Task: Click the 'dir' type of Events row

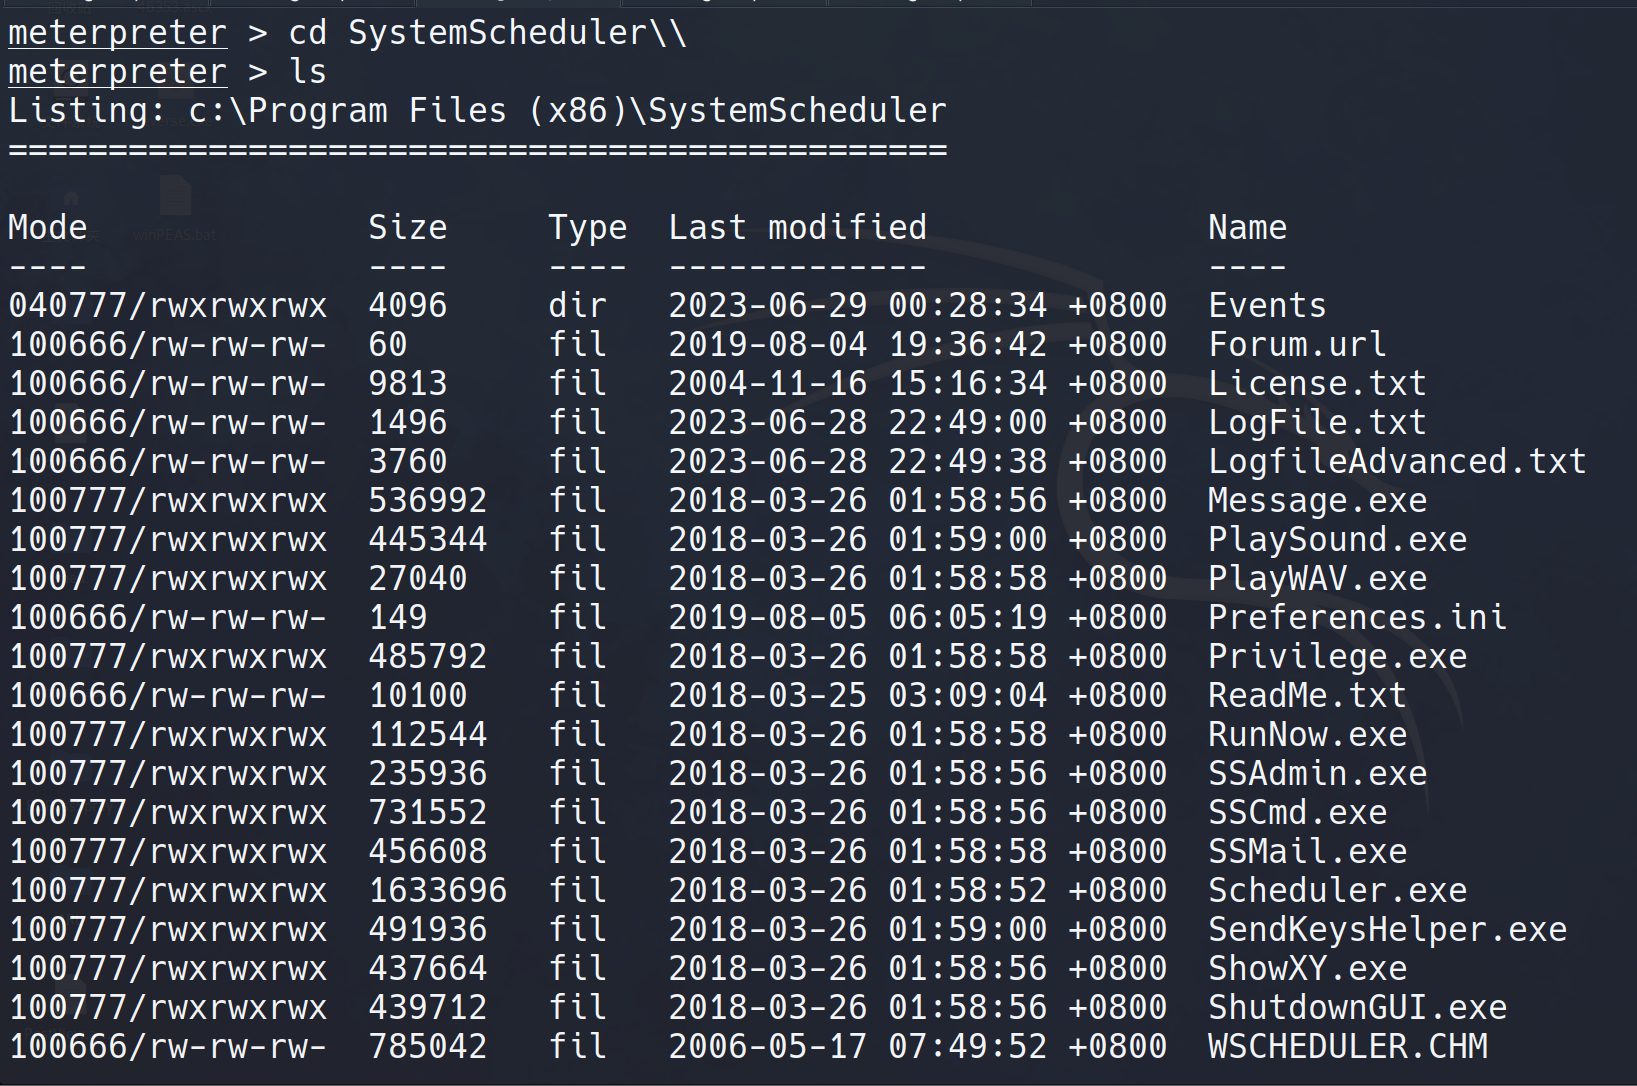Action: point(577,305)
